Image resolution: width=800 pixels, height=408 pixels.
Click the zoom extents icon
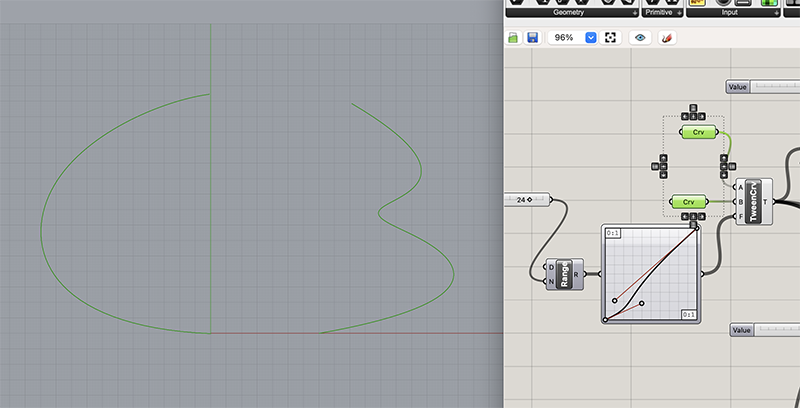pyautogui.click(x=609, y=37)
